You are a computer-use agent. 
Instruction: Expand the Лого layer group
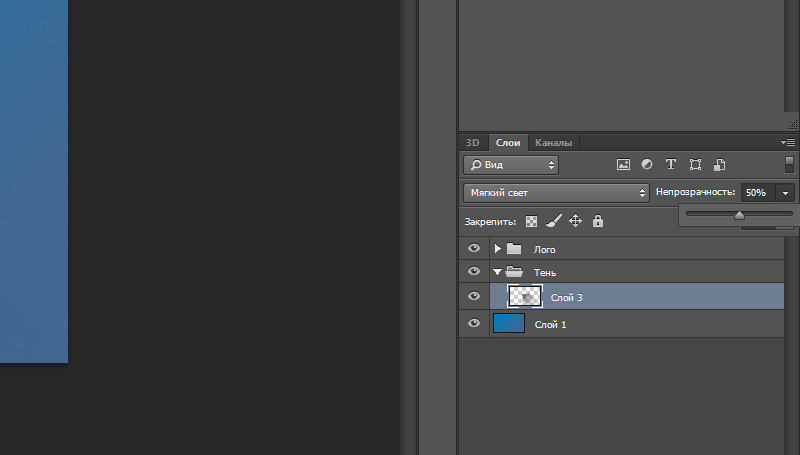click(498, 249)
